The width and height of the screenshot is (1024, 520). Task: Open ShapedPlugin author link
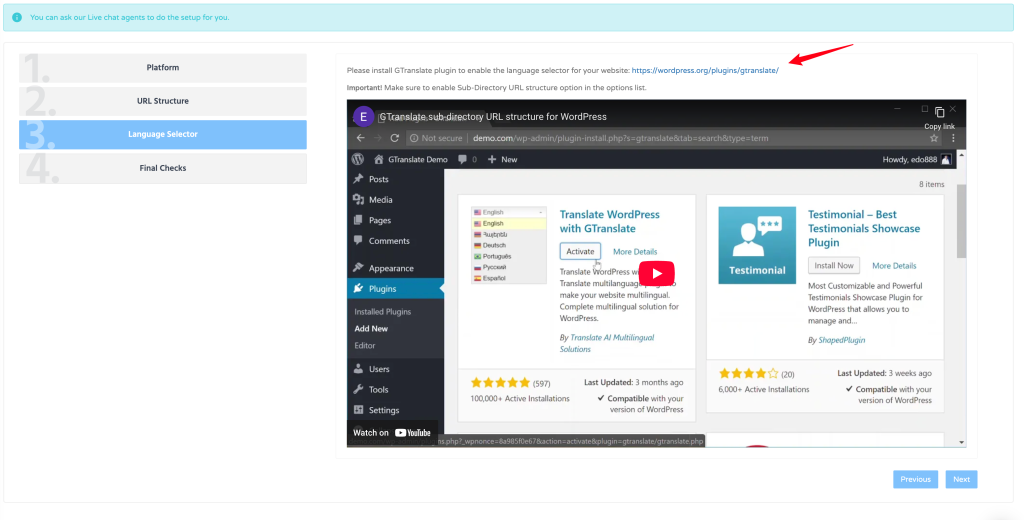(842, 340)
